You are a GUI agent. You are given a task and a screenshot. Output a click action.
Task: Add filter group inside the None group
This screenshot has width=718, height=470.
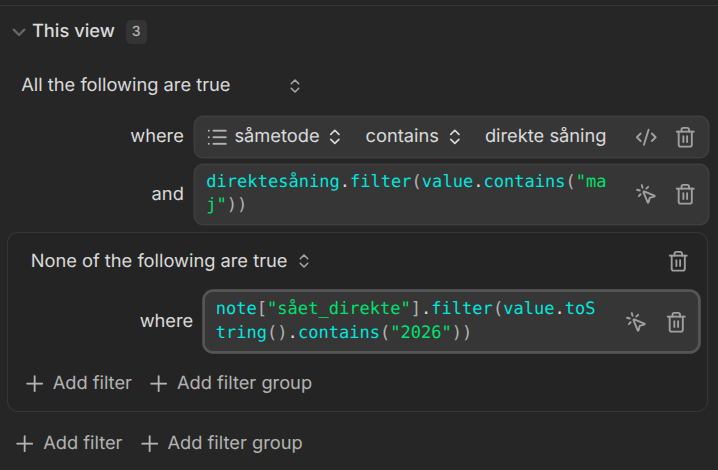click(x=231, y=383)
